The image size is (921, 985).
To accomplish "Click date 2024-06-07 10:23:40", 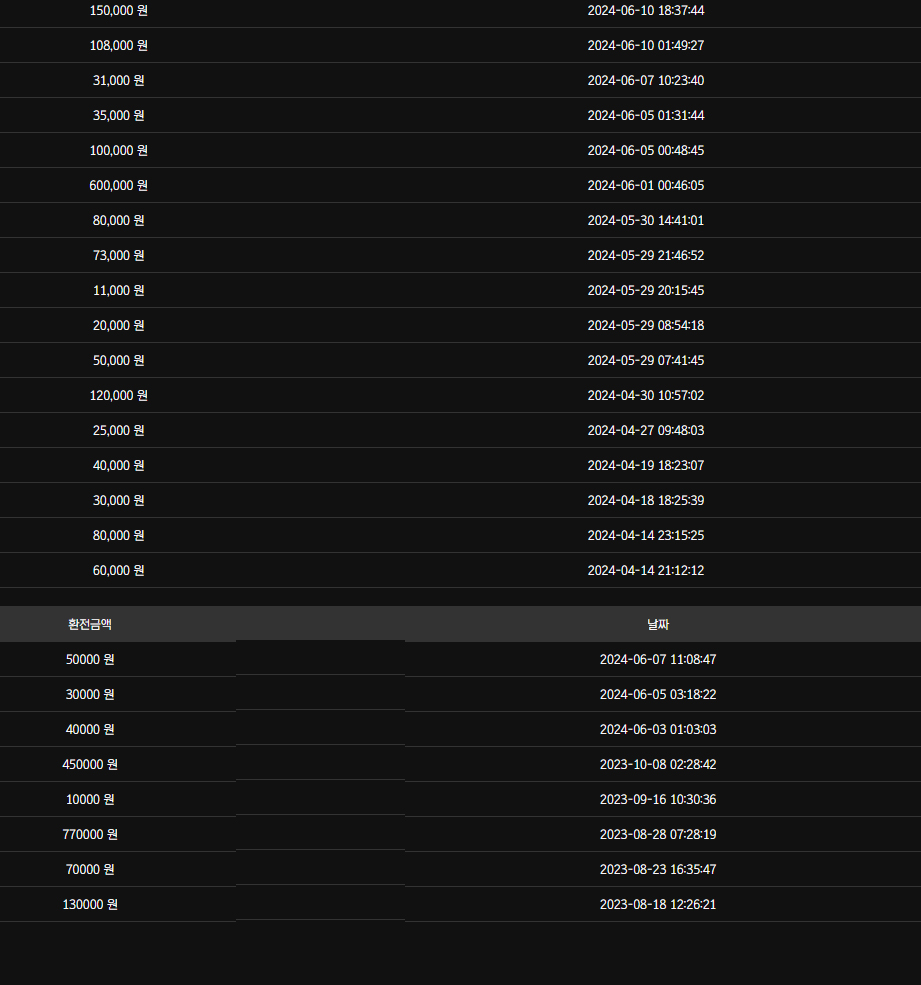I will click(x=645, y=80).
